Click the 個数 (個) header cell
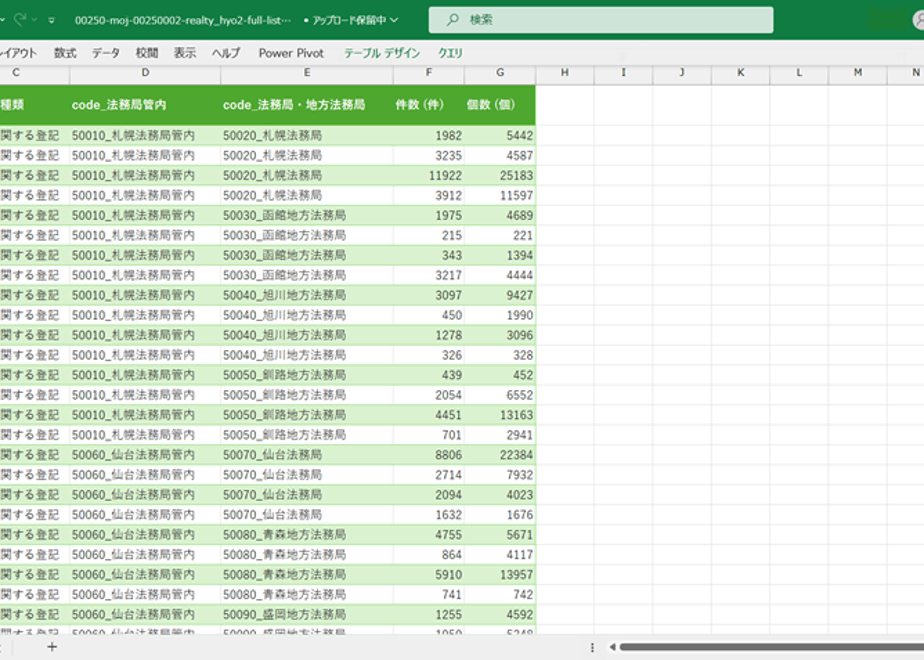This screenshot has width=924, height=660. click(x=500, y=105)
